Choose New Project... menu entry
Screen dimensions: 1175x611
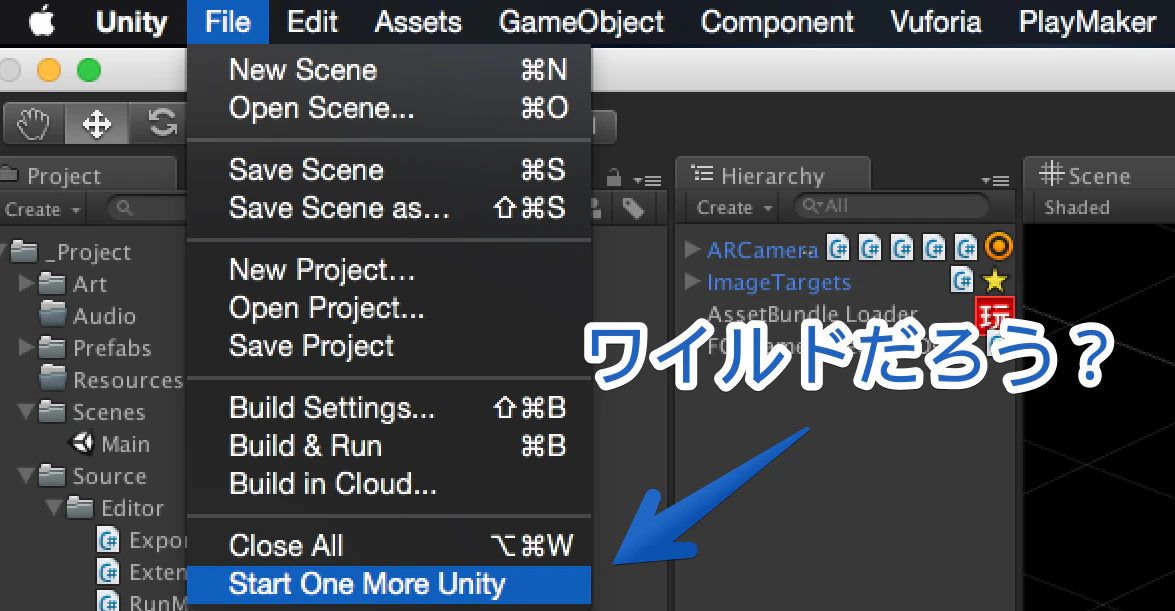[x=389, y=270]
